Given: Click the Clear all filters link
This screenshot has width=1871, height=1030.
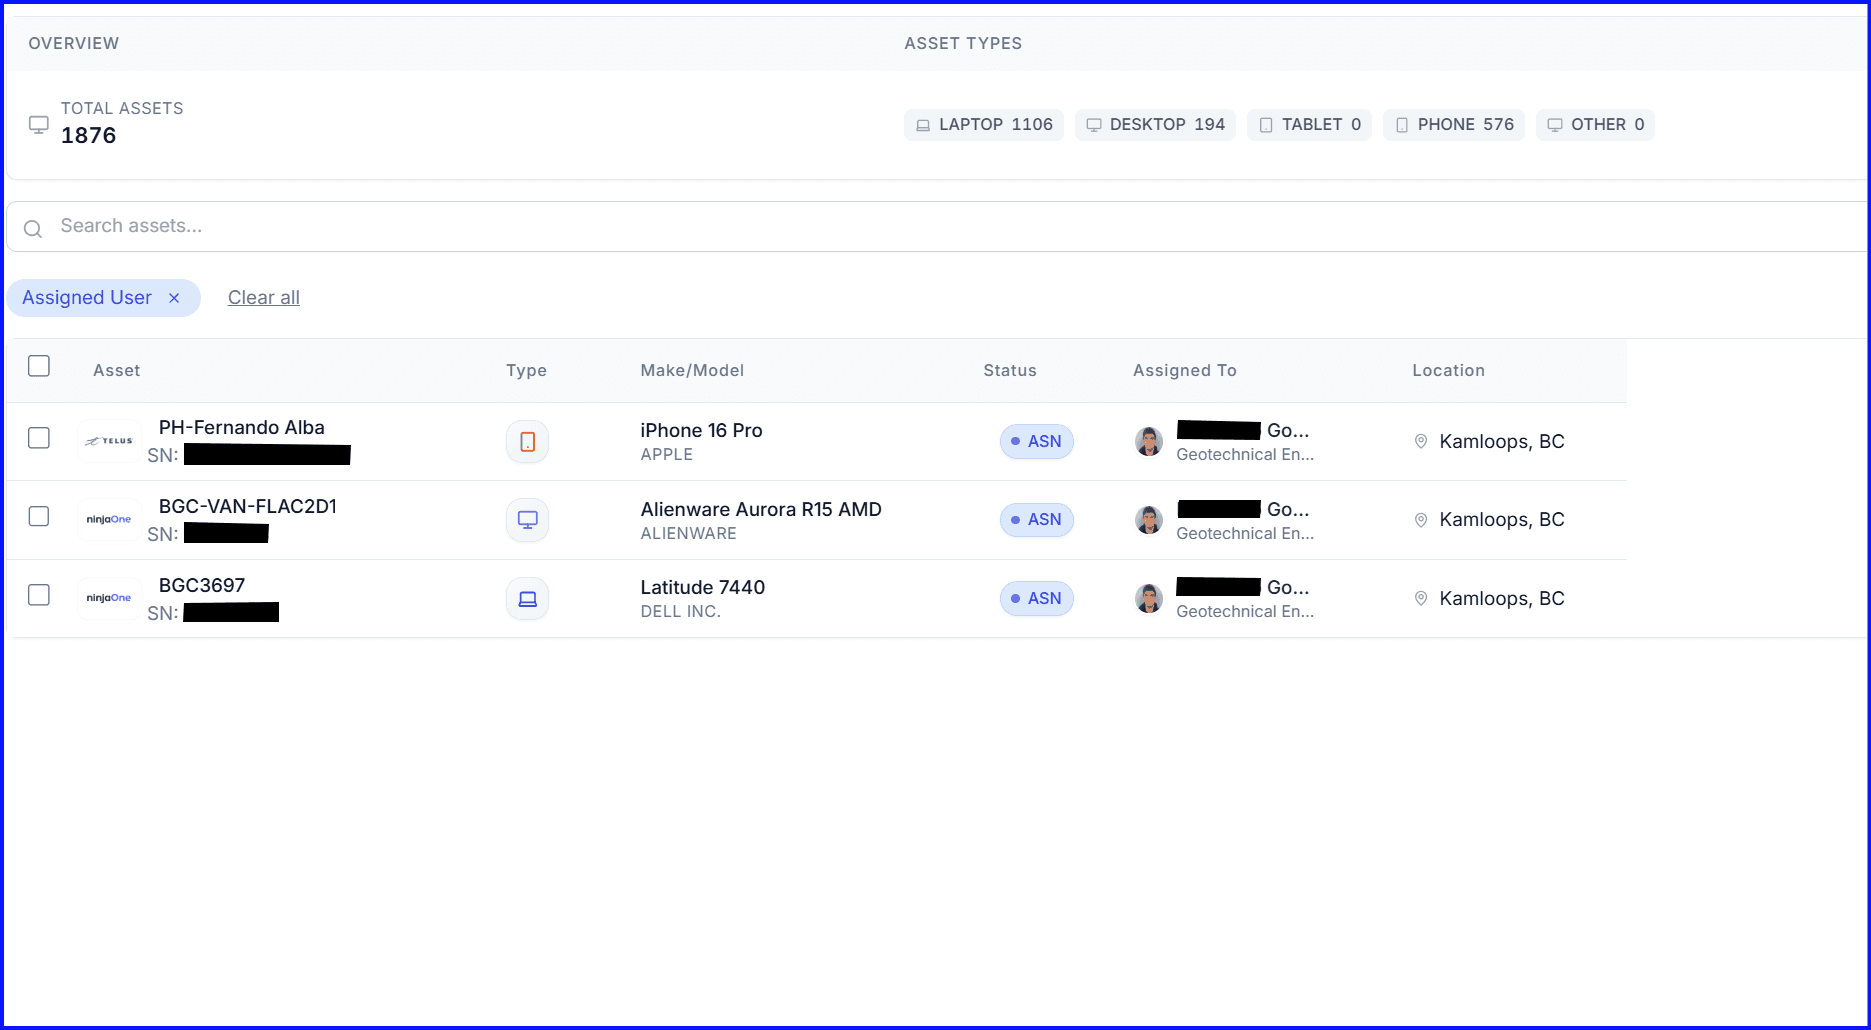Looking at the screenshot, I should pyautogui.click(x=264, y=298).
